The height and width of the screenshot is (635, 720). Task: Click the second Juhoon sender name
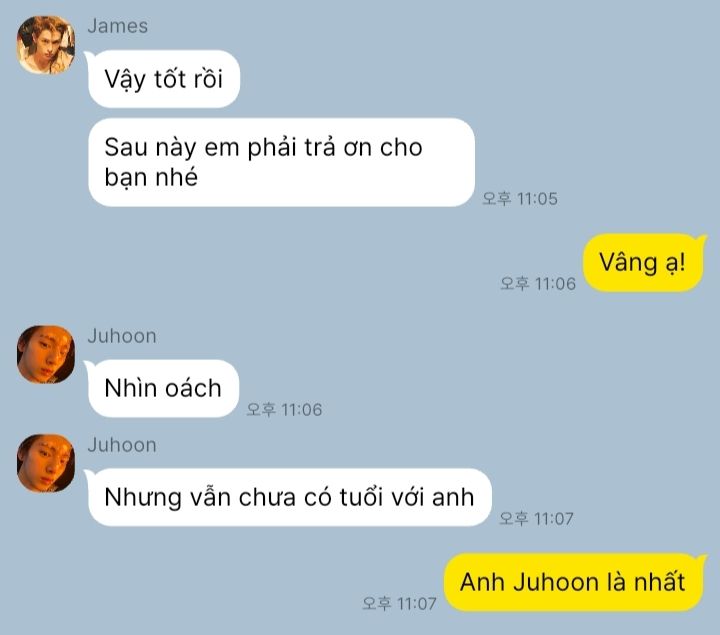pyautogui.click(x=122, y=445)
